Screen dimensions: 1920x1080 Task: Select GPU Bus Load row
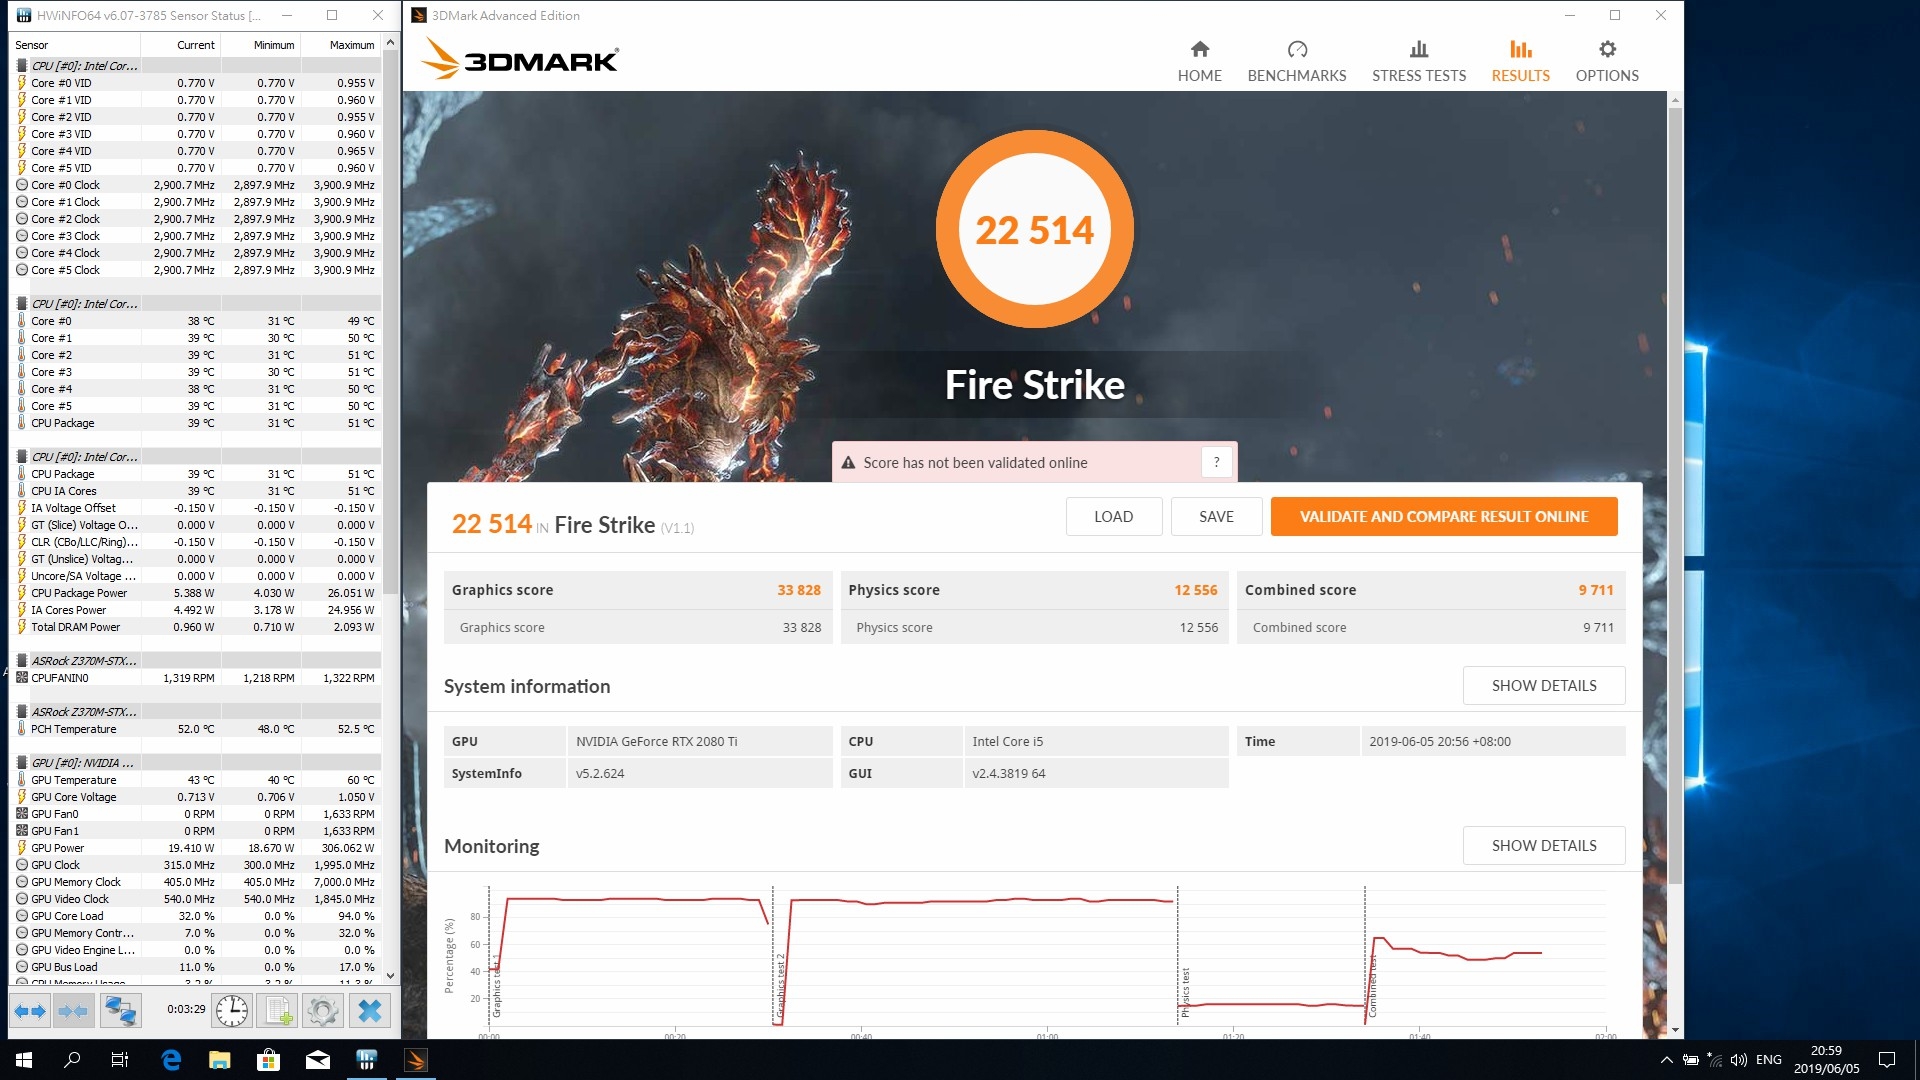pyautogui.click(x=196, y=967)
